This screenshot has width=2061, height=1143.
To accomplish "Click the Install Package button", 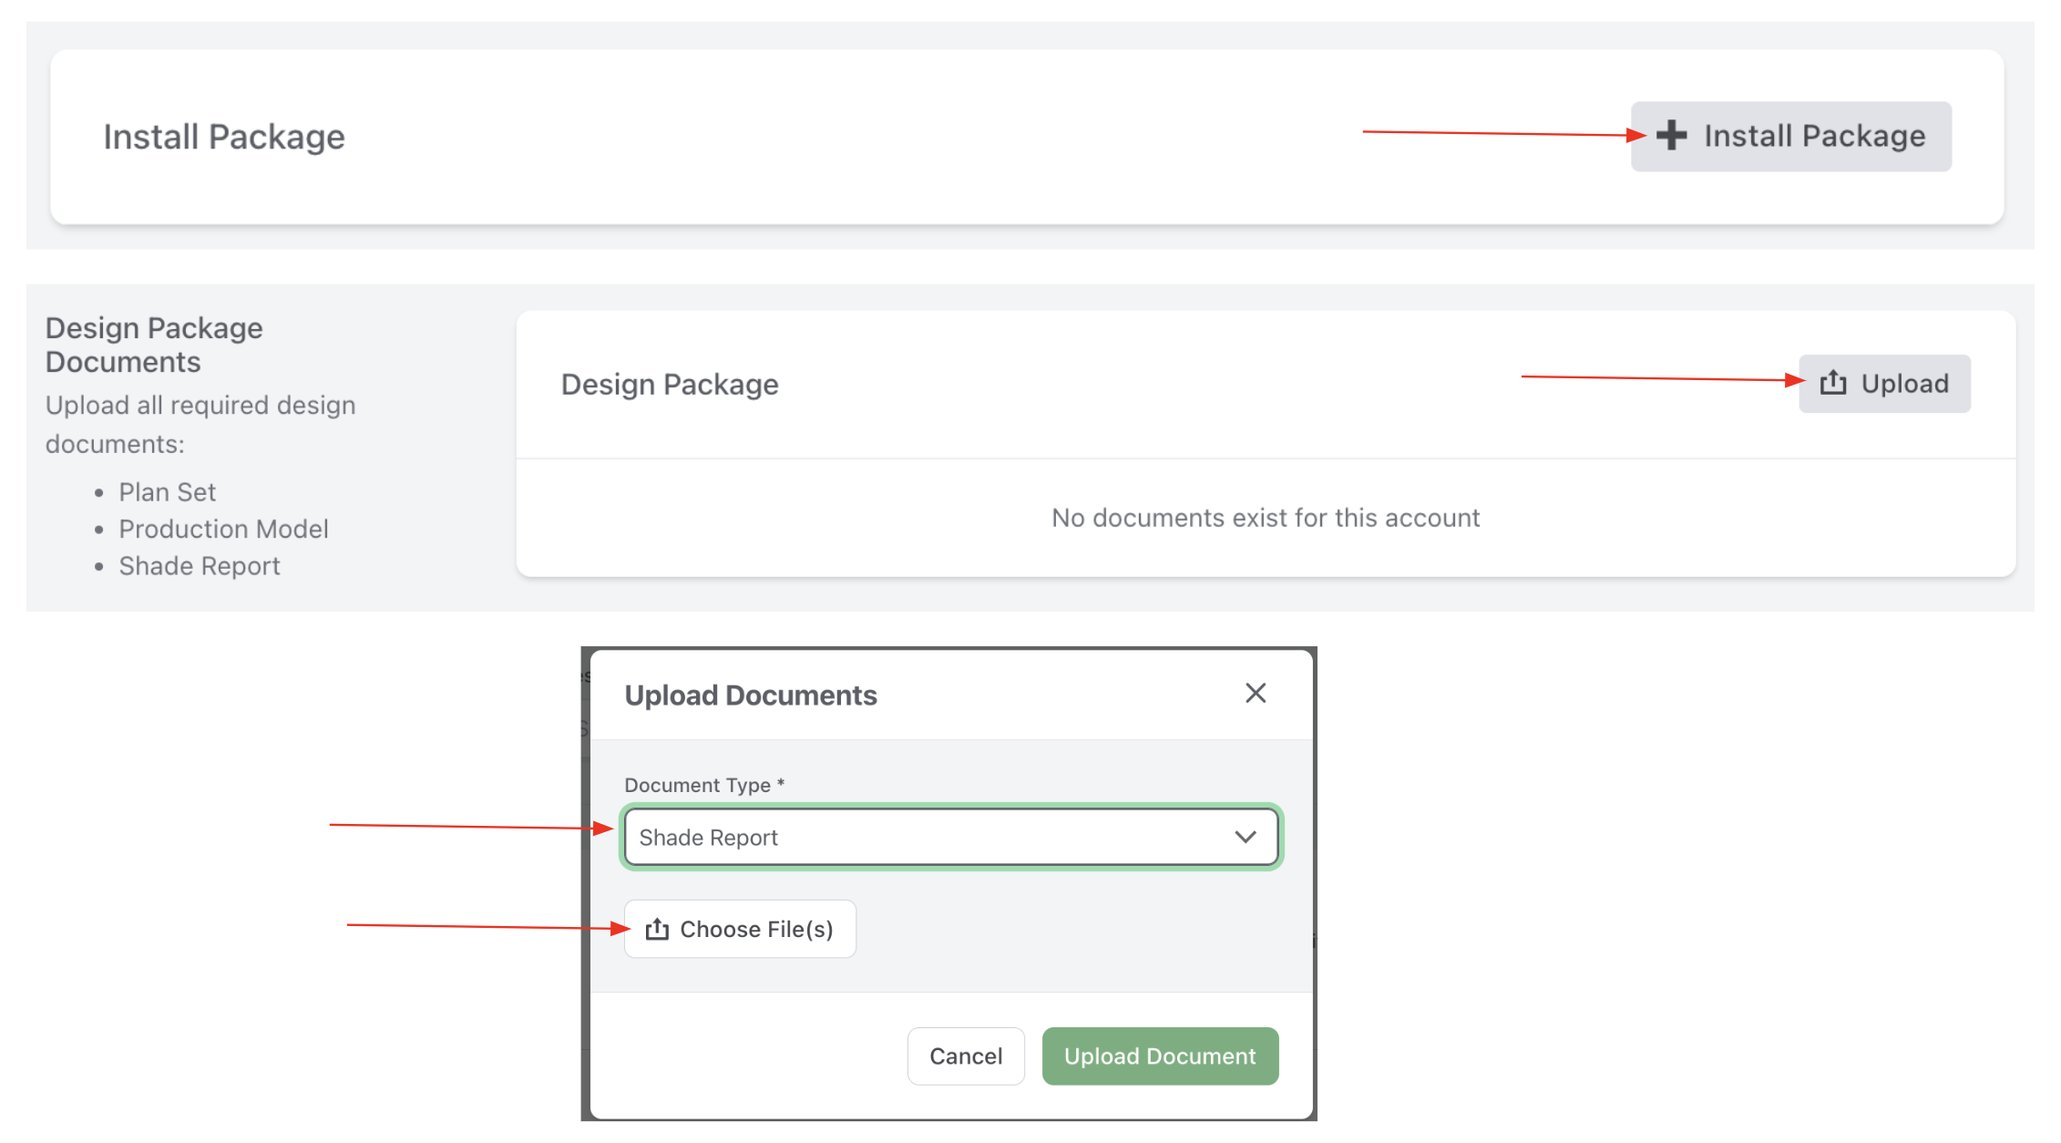I will point(1789,136).
